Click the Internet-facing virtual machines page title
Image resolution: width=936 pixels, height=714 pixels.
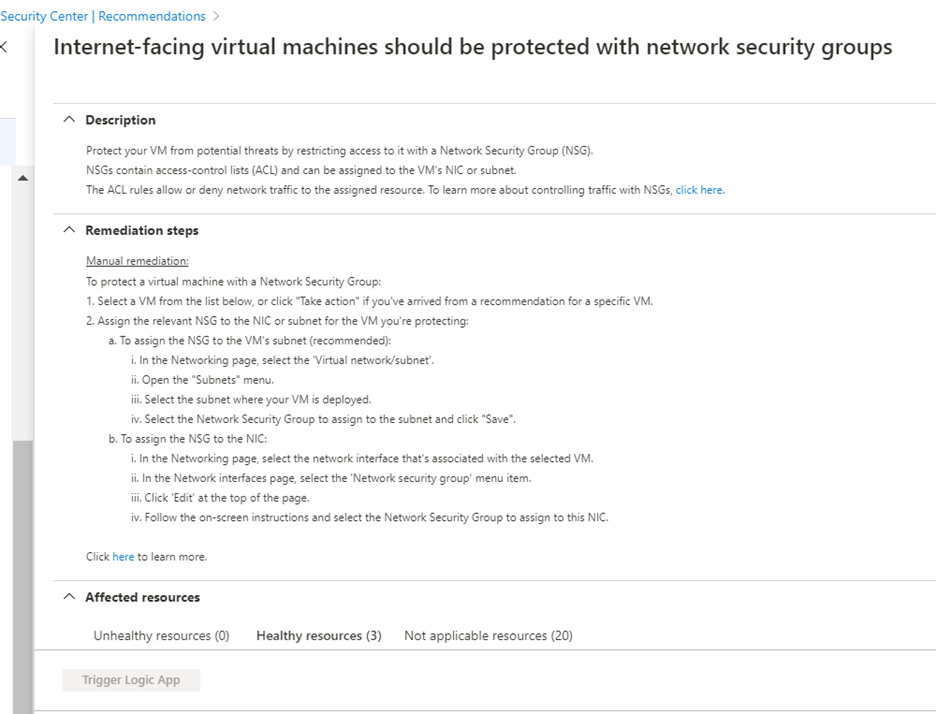click(x=472, y=47)
